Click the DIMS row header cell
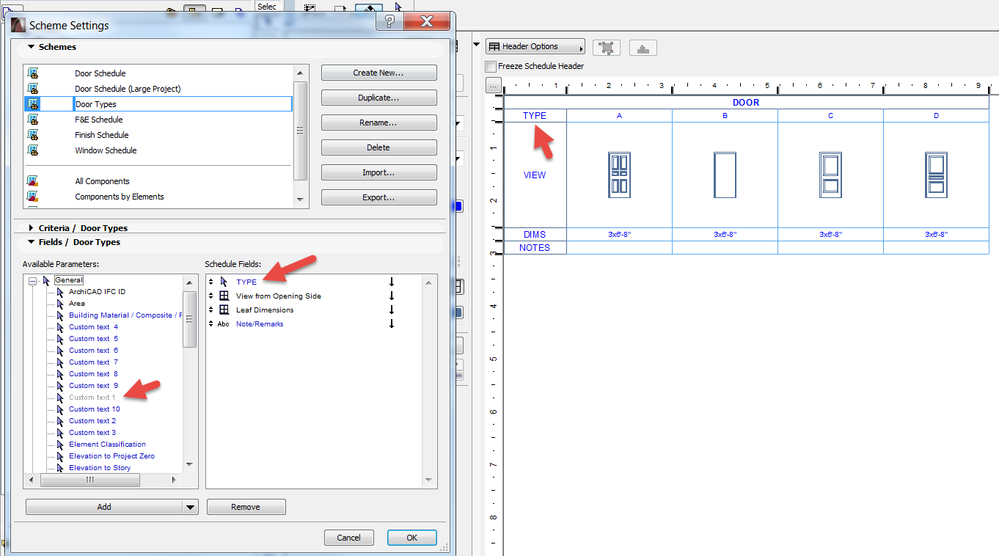Viewport: 999px width, 556px height. [x=535, y=234]
